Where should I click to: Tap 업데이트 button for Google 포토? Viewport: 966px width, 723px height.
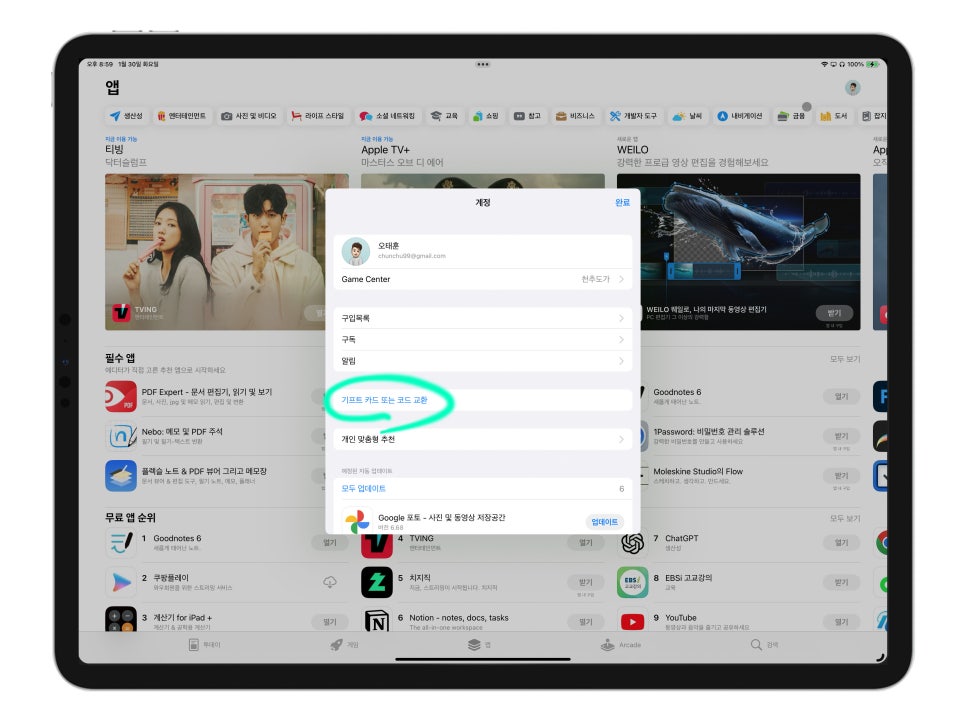pyautogui.click(x=604, y=522)
